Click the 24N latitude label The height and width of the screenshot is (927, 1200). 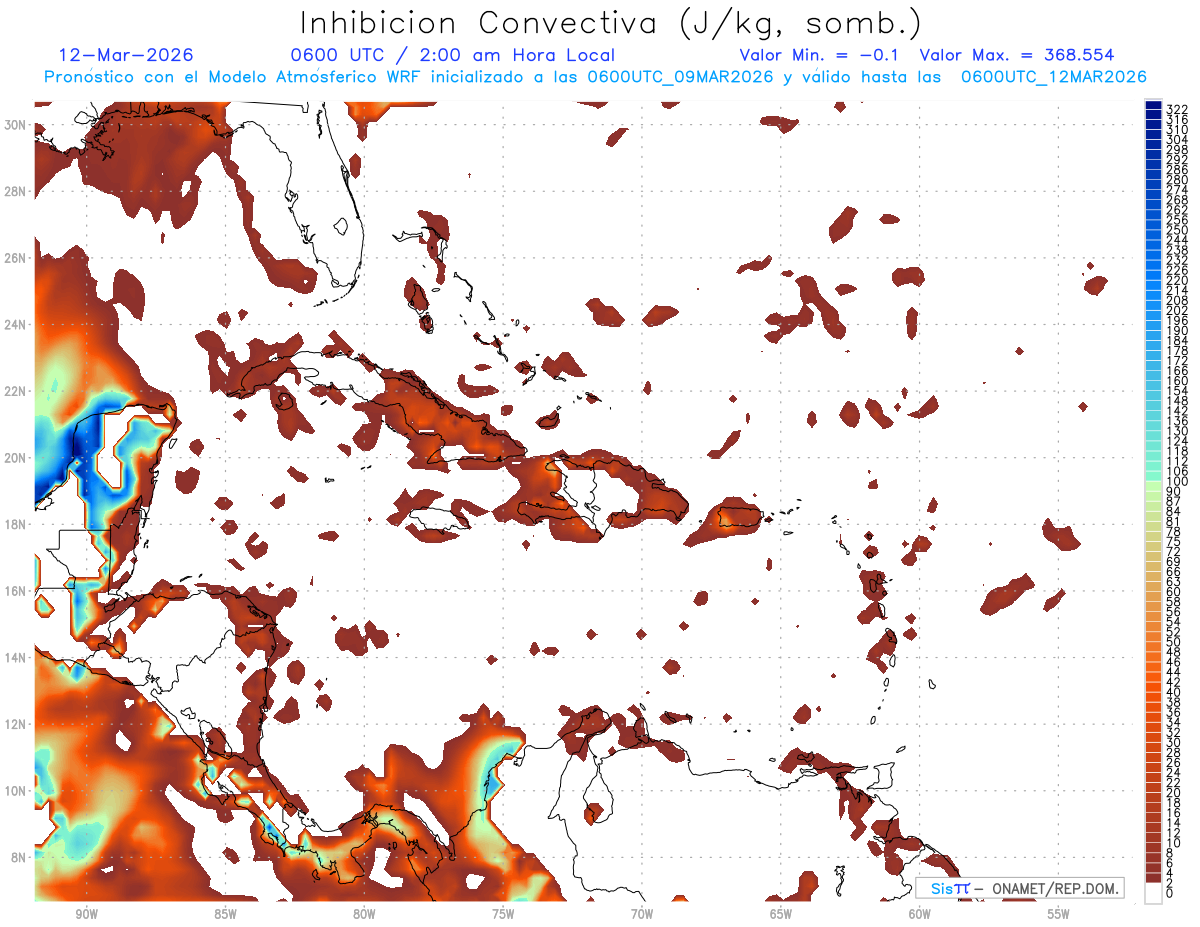(15, 324)
